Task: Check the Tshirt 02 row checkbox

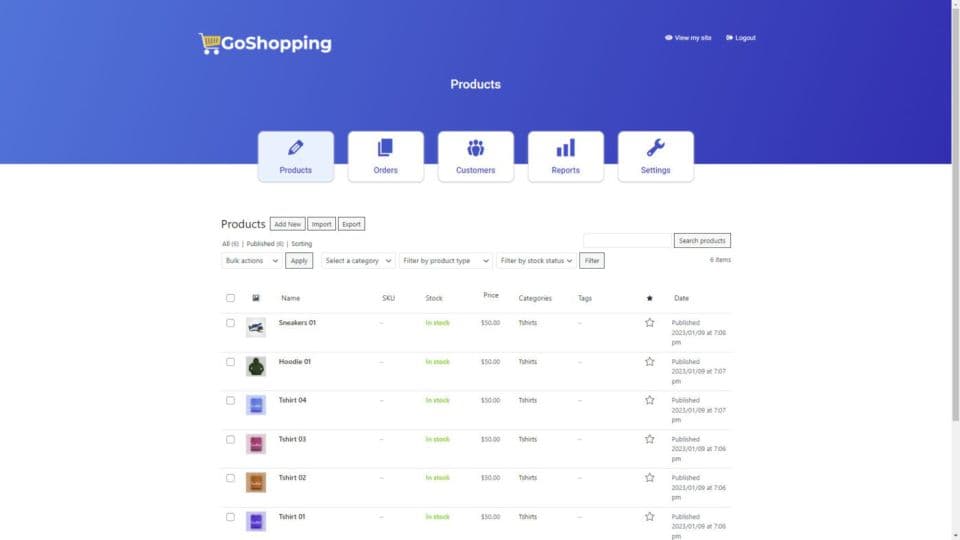Action: tap(230, 478)
